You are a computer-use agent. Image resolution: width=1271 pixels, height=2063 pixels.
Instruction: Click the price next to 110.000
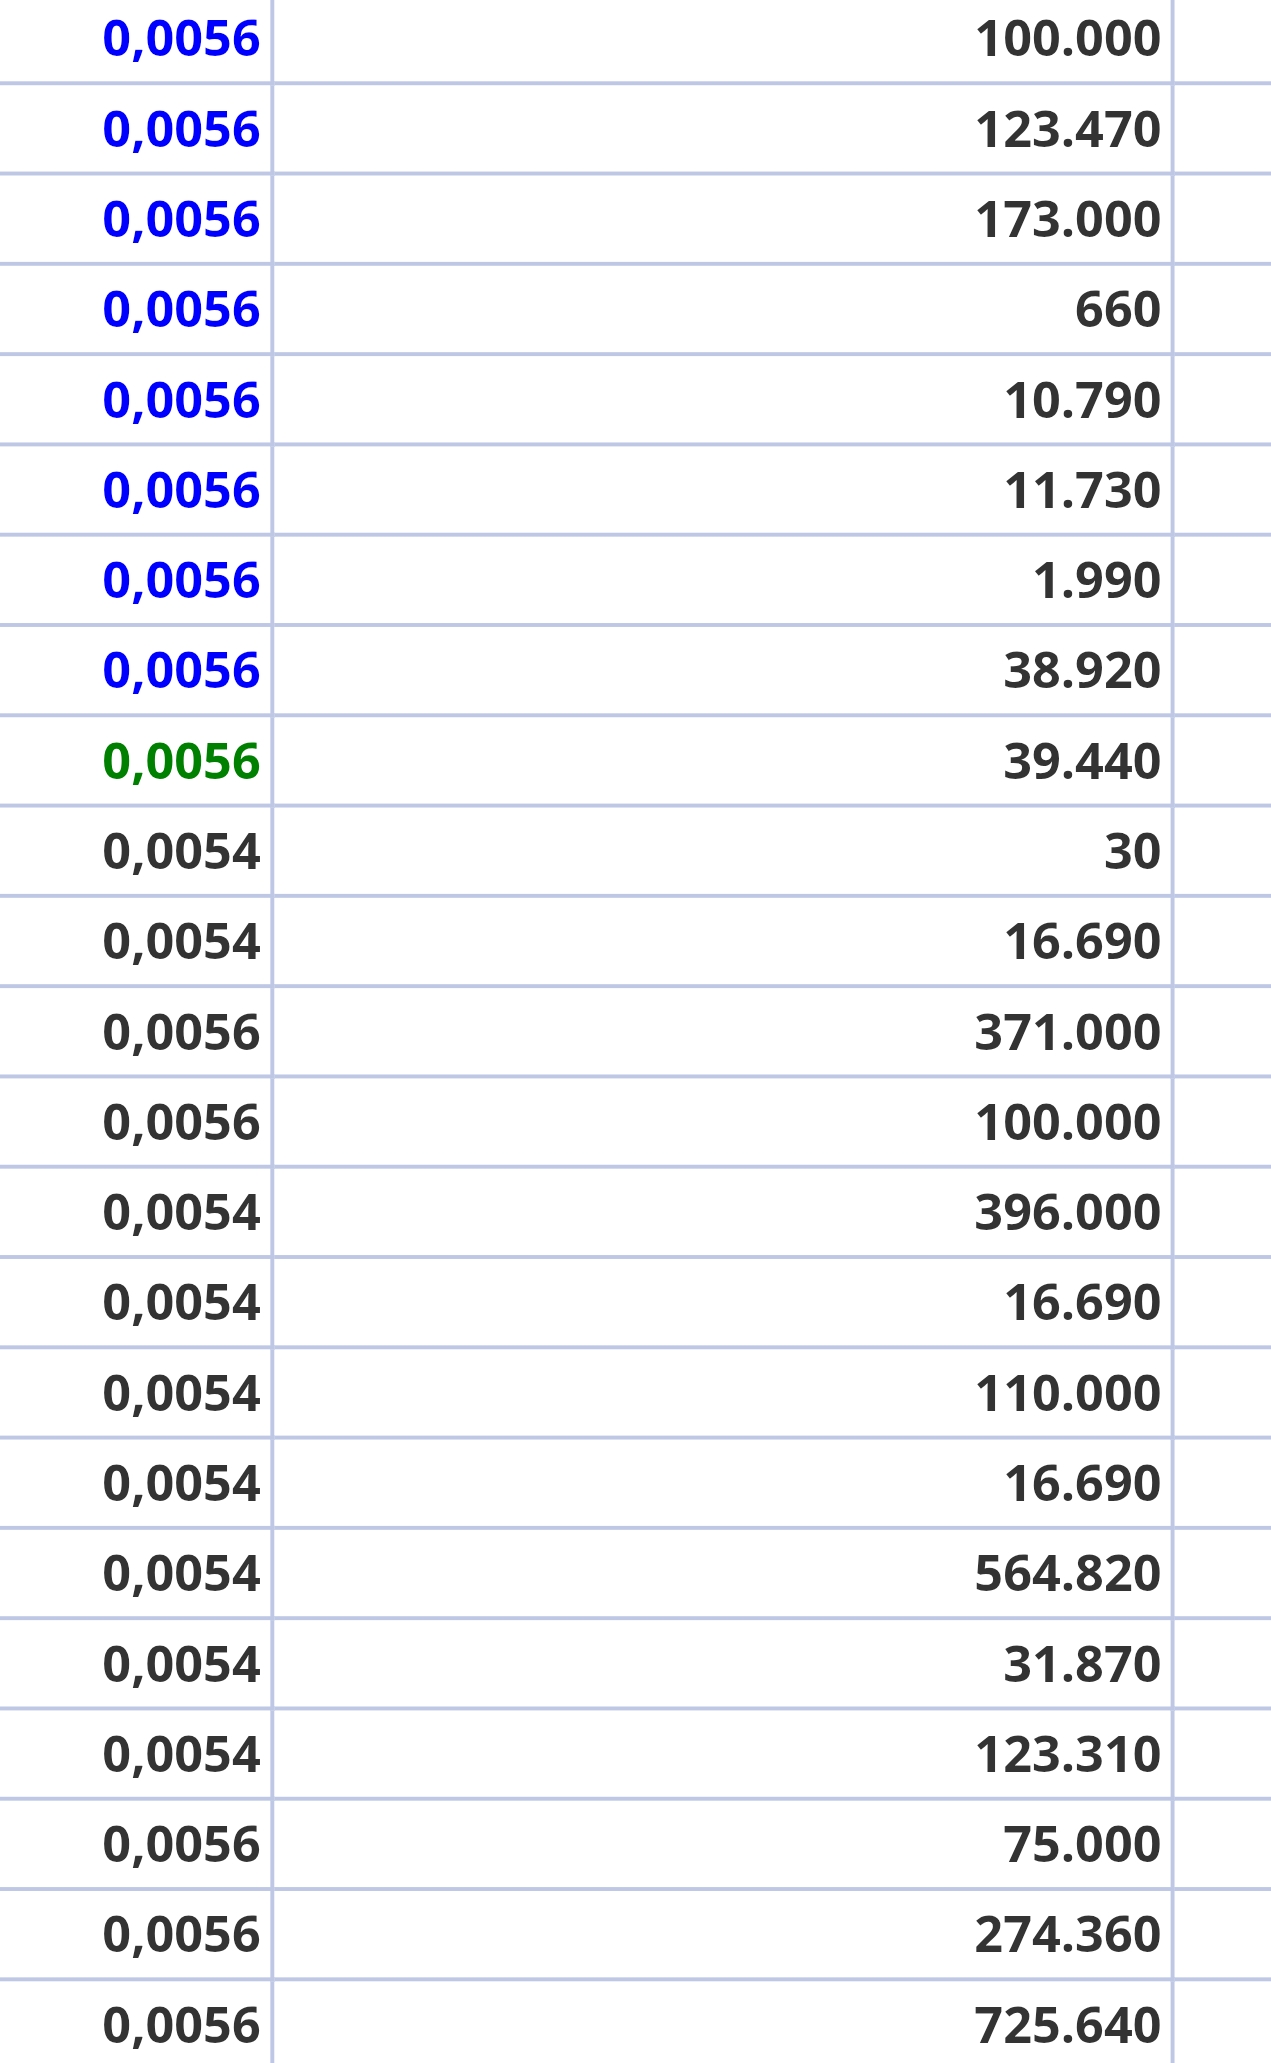pyautogui.click(x=181, y=1394)
